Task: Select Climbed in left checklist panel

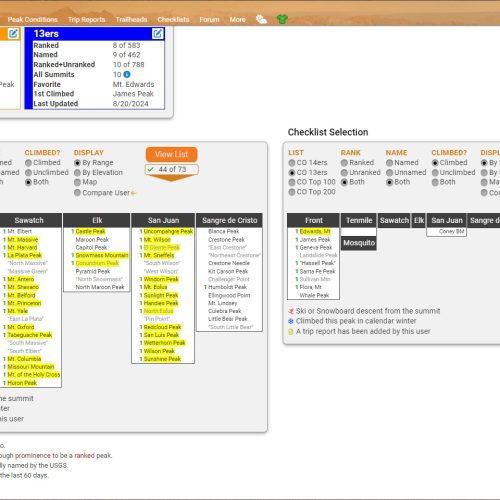Action: tap(28, 163)
